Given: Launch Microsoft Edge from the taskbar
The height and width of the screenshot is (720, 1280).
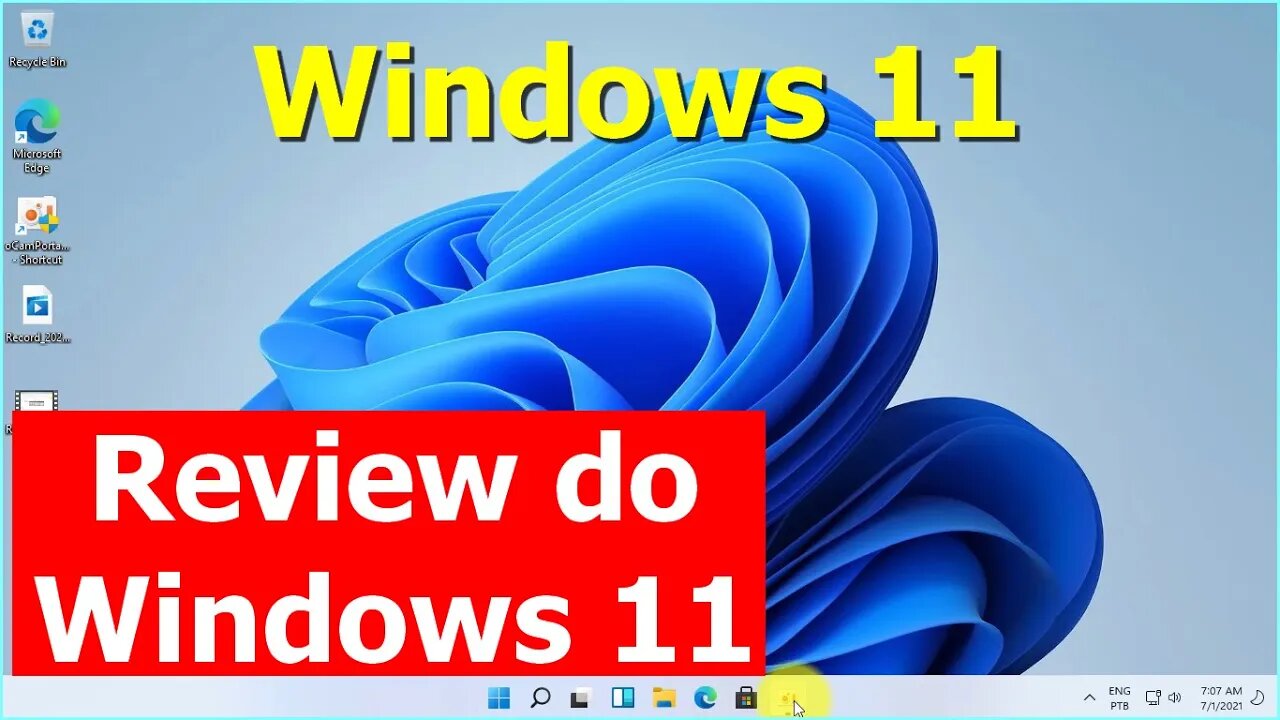Looking at the screenshot, I should (705, 698).
